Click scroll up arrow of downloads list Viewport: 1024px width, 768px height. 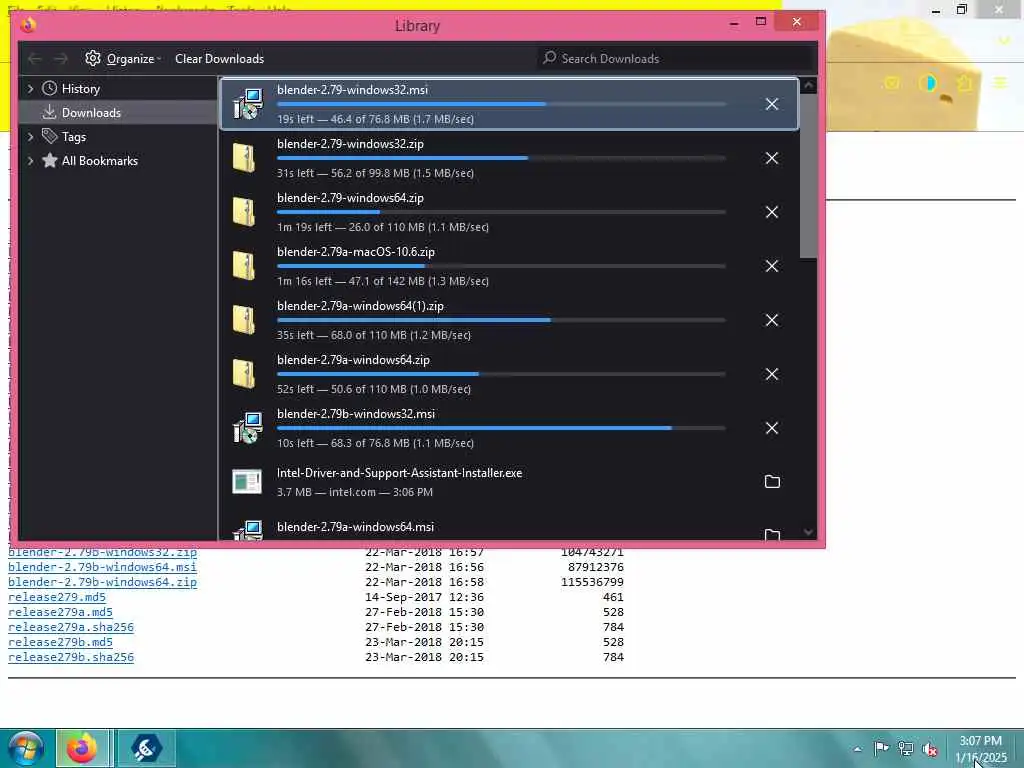coord(808,86)
